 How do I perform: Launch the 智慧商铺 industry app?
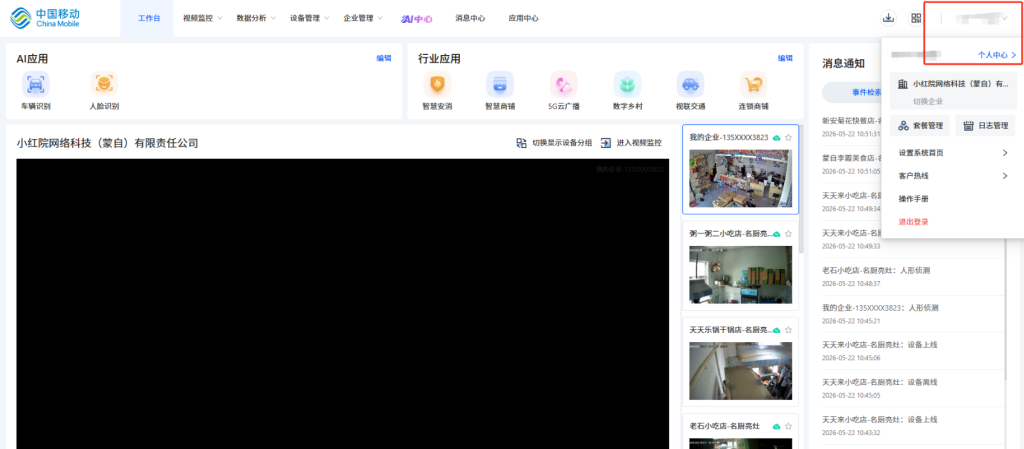500,84
